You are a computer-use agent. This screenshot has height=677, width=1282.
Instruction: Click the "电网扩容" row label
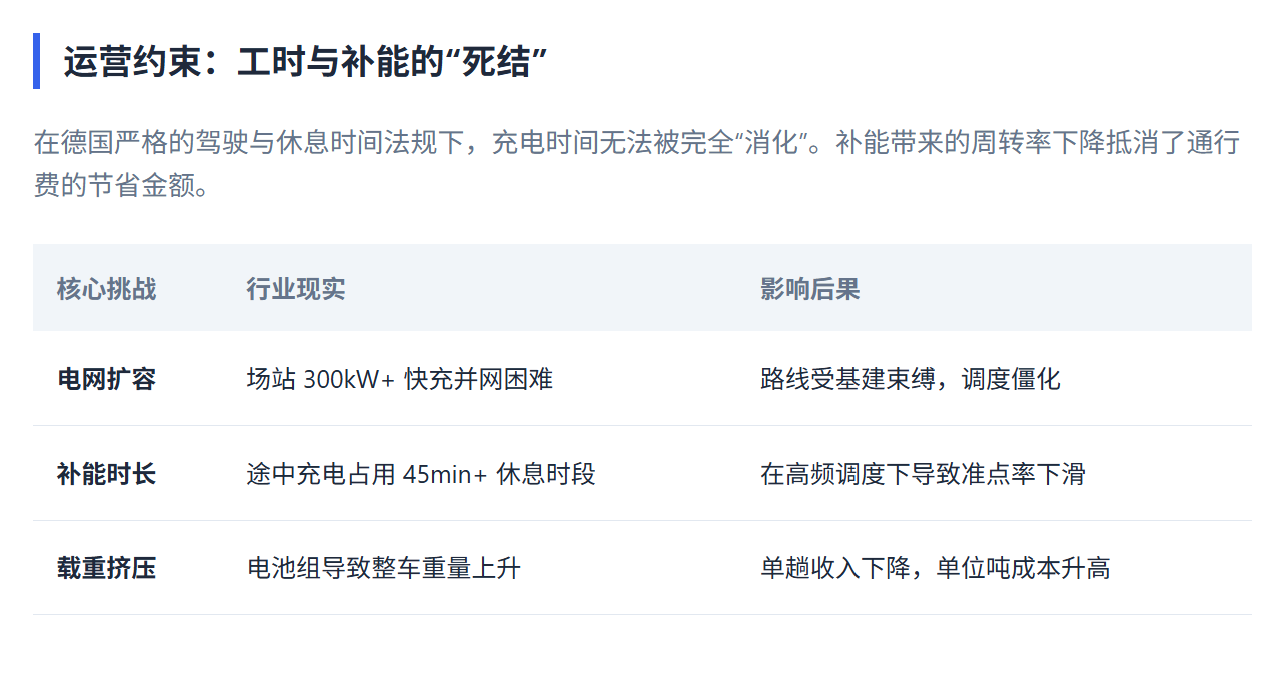(106, 379)
